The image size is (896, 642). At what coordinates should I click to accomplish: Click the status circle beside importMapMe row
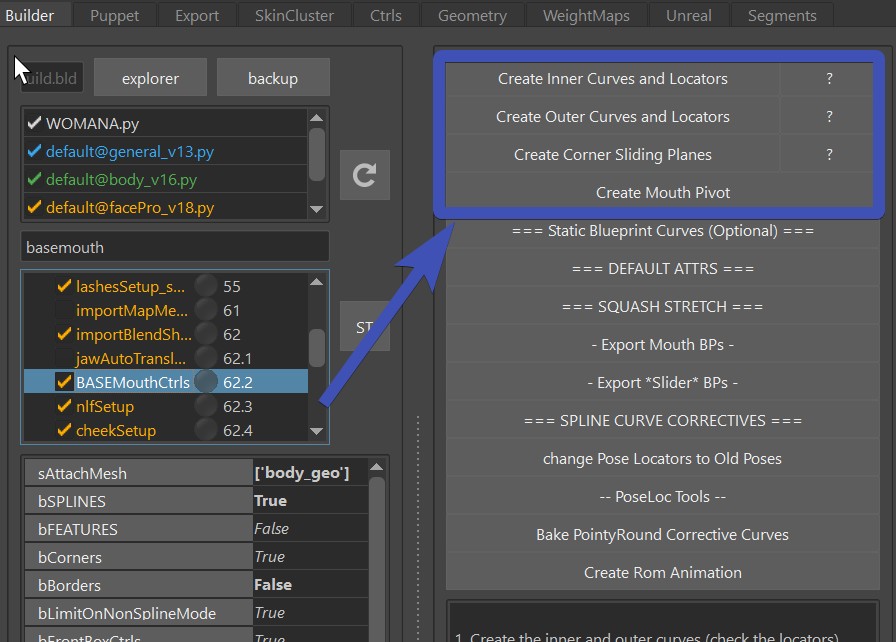point(206,310)
